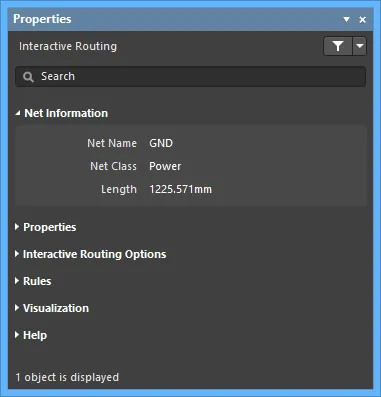Click the Interactive Routing mode label
This screenshot has height=397, width=381.
tap(68, 46)
